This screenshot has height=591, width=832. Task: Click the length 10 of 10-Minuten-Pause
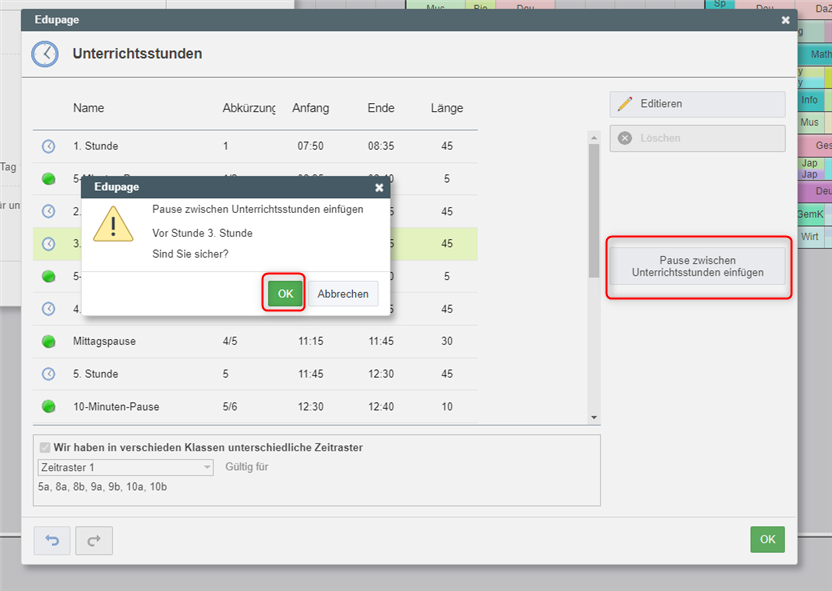point(447,407)
